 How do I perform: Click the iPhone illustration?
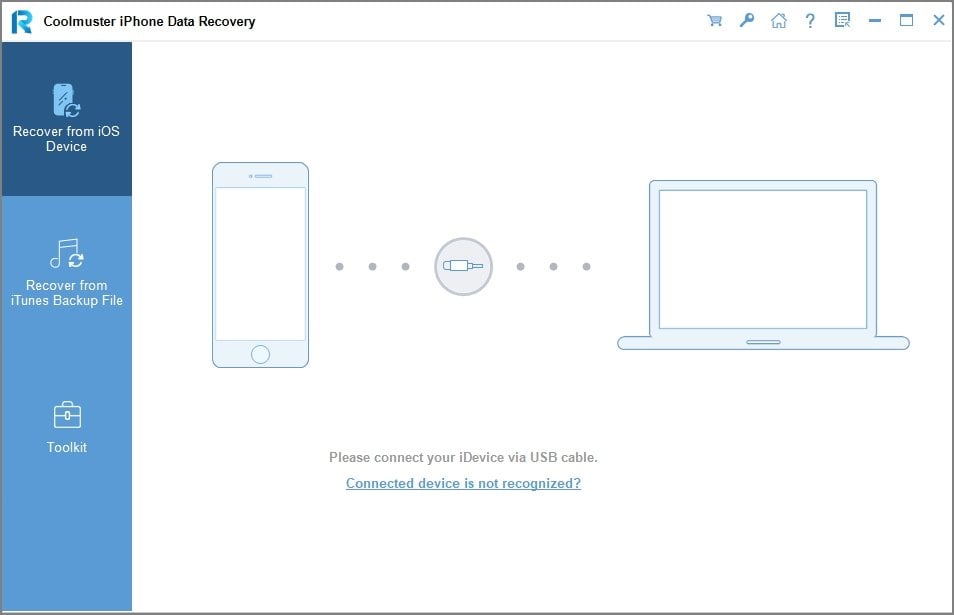tap(260, 263)
